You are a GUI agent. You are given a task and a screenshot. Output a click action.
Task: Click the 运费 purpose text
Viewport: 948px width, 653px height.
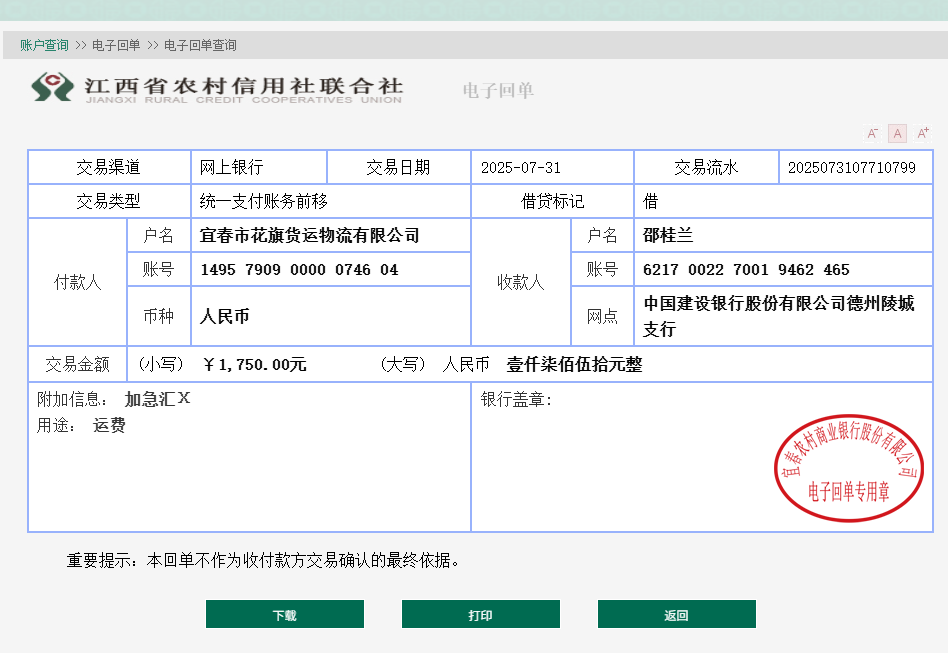pyautogui.click(x=109, y=426)
